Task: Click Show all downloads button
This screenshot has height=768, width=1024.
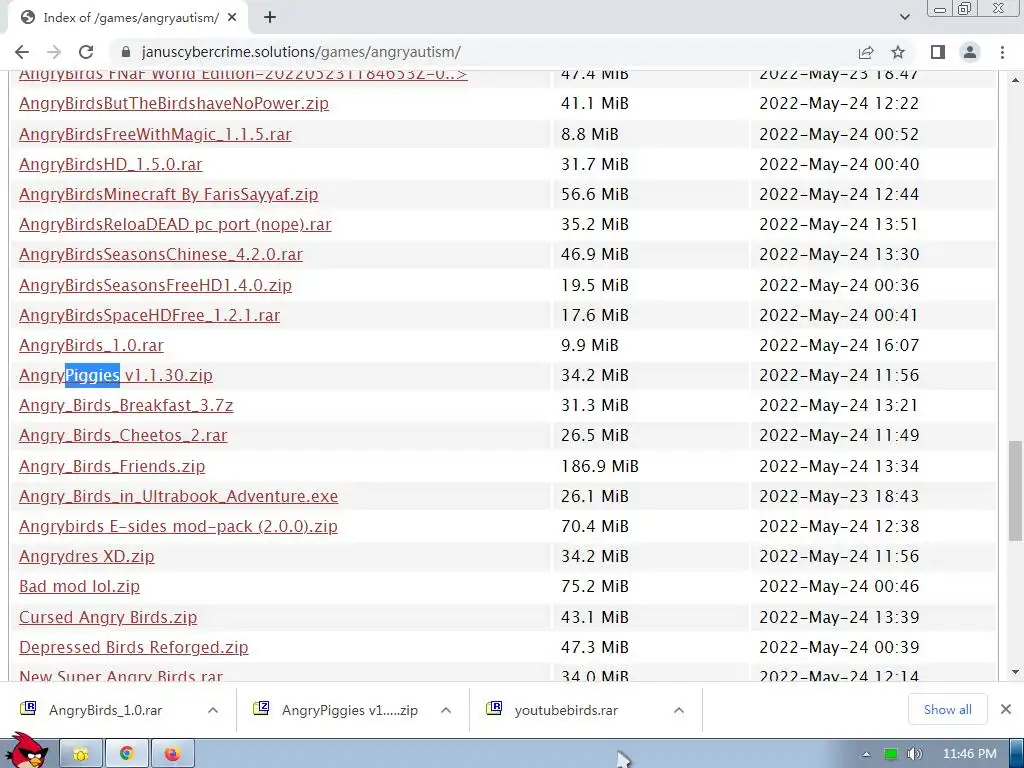Action: click(948, 709)
